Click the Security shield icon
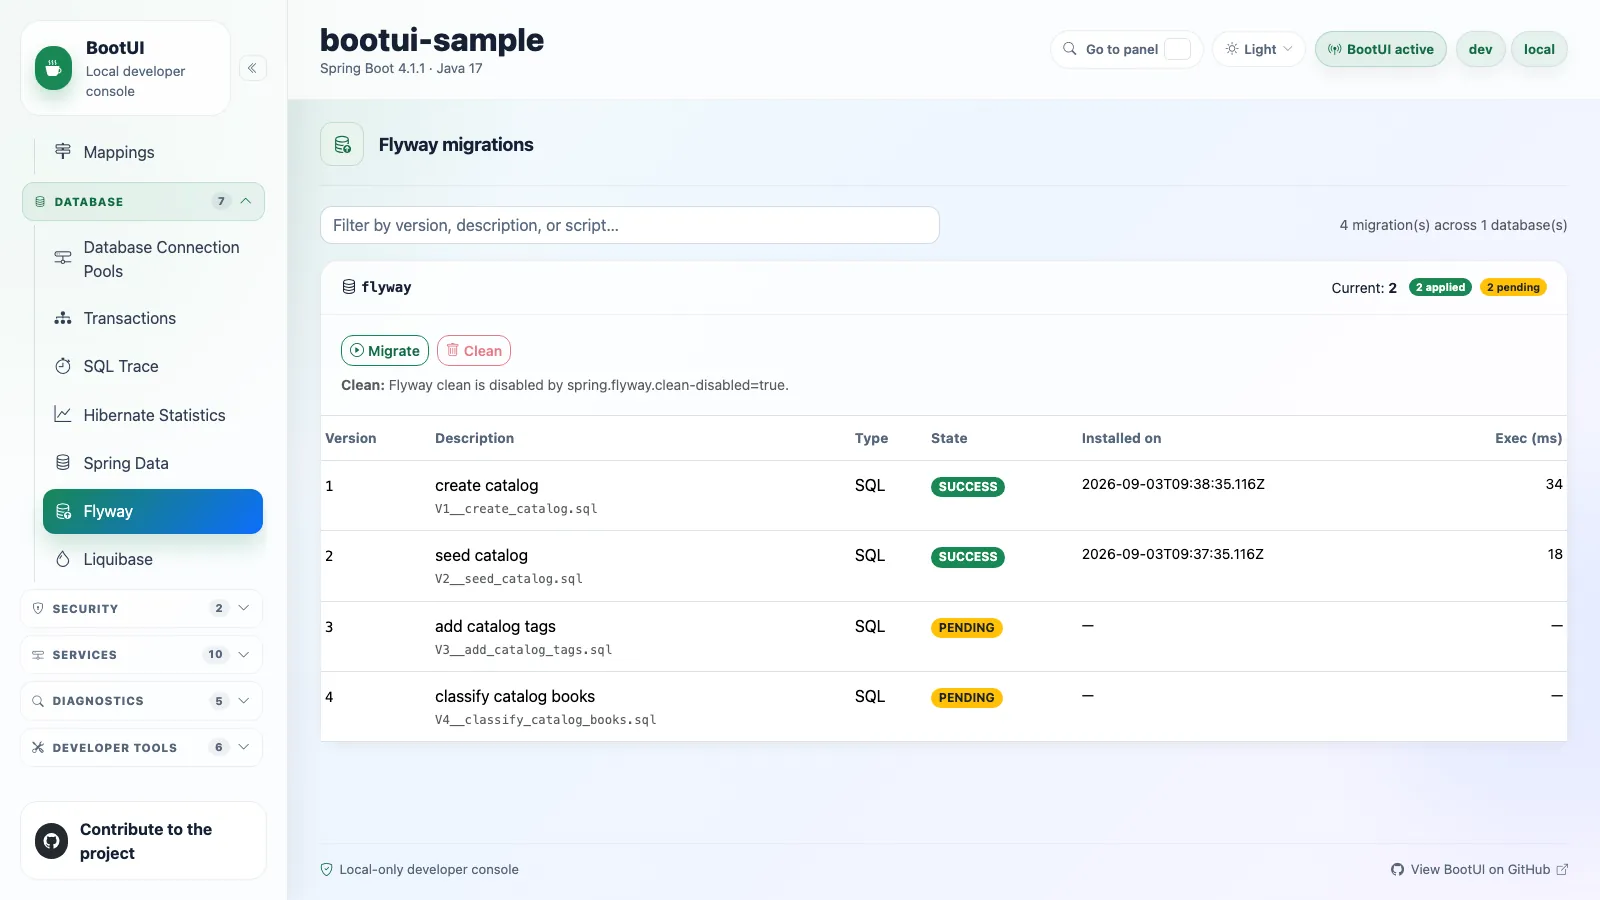Image resolution: width=1600 pixels, height=900 pixels. (38, 608)
